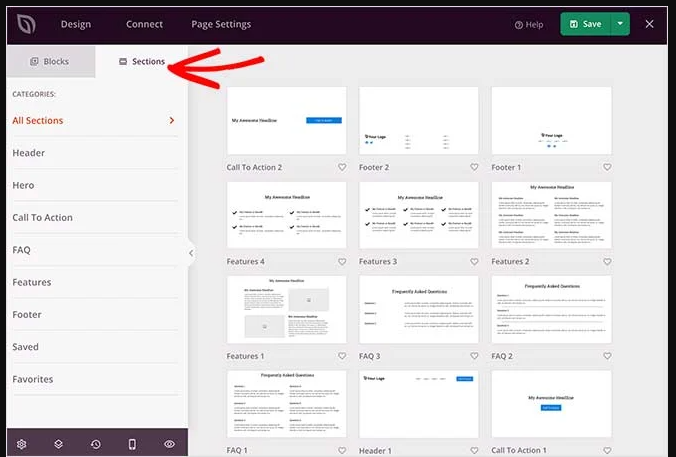Choose the FAQ 3 section thumbnail
The width and height of the screenshot is (676, 457).
click(x=418, y=310)
